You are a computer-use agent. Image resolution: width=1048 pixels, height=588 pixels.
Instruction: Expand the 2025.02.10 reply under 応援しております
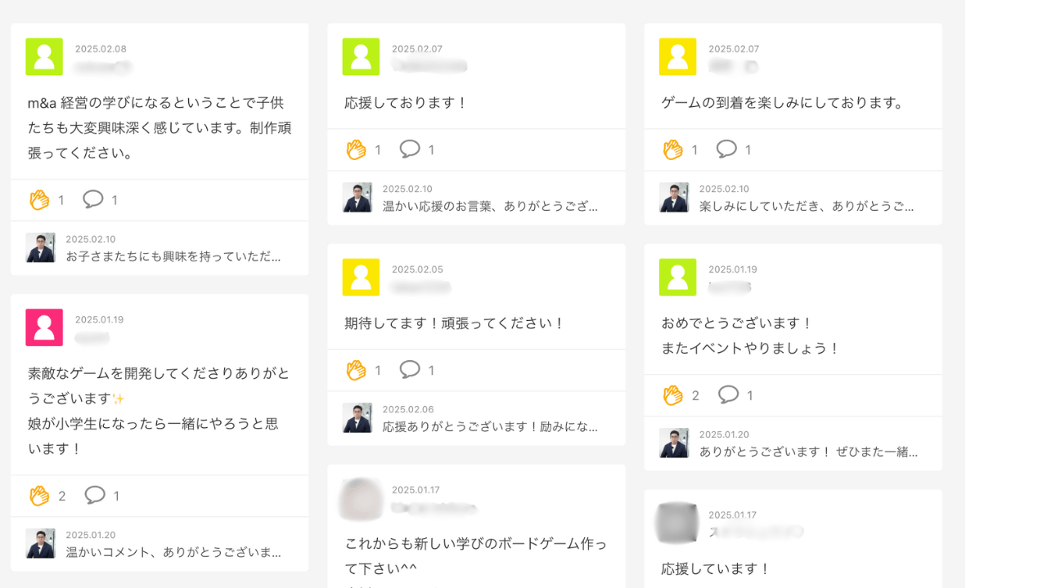pos(490,205)
